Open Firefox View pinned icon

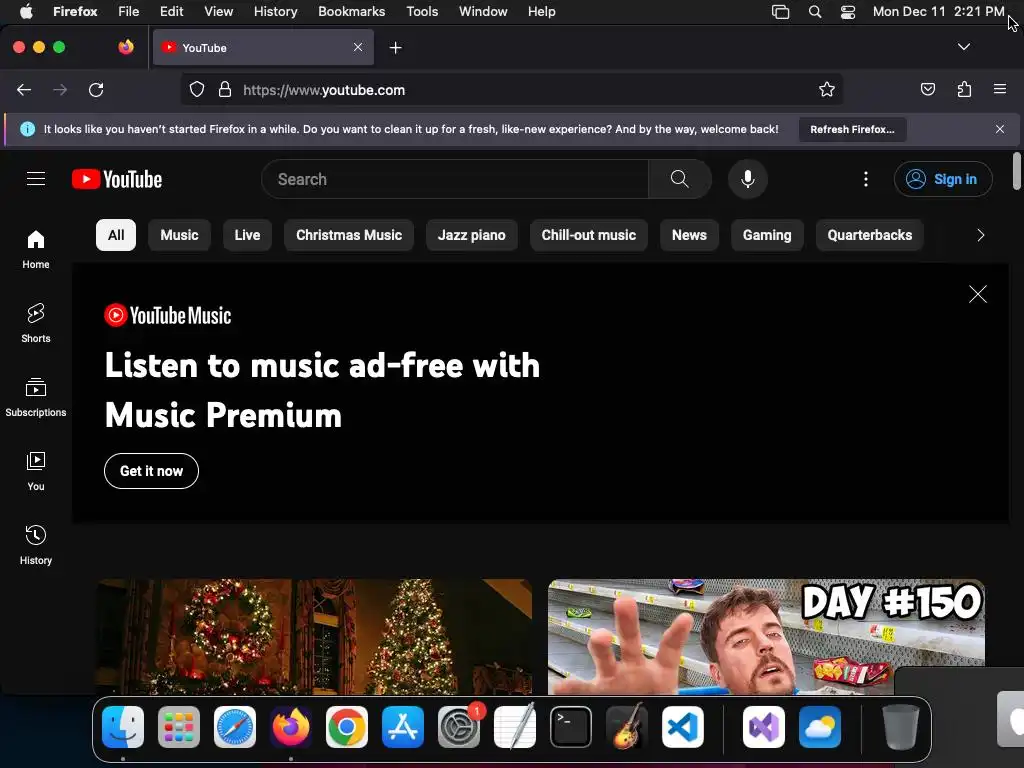click(x=126, y=47)
